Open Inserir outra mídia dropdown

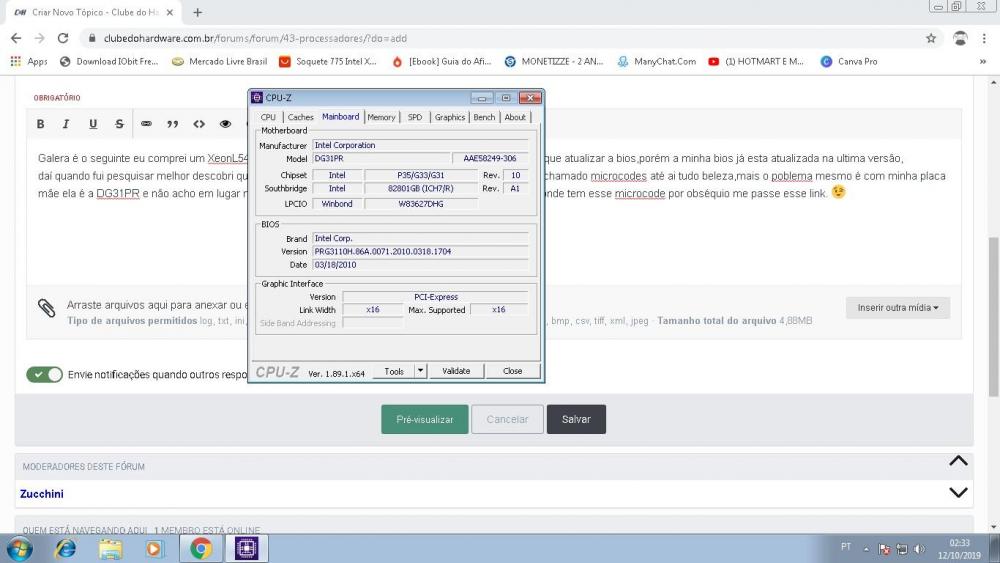898,307
